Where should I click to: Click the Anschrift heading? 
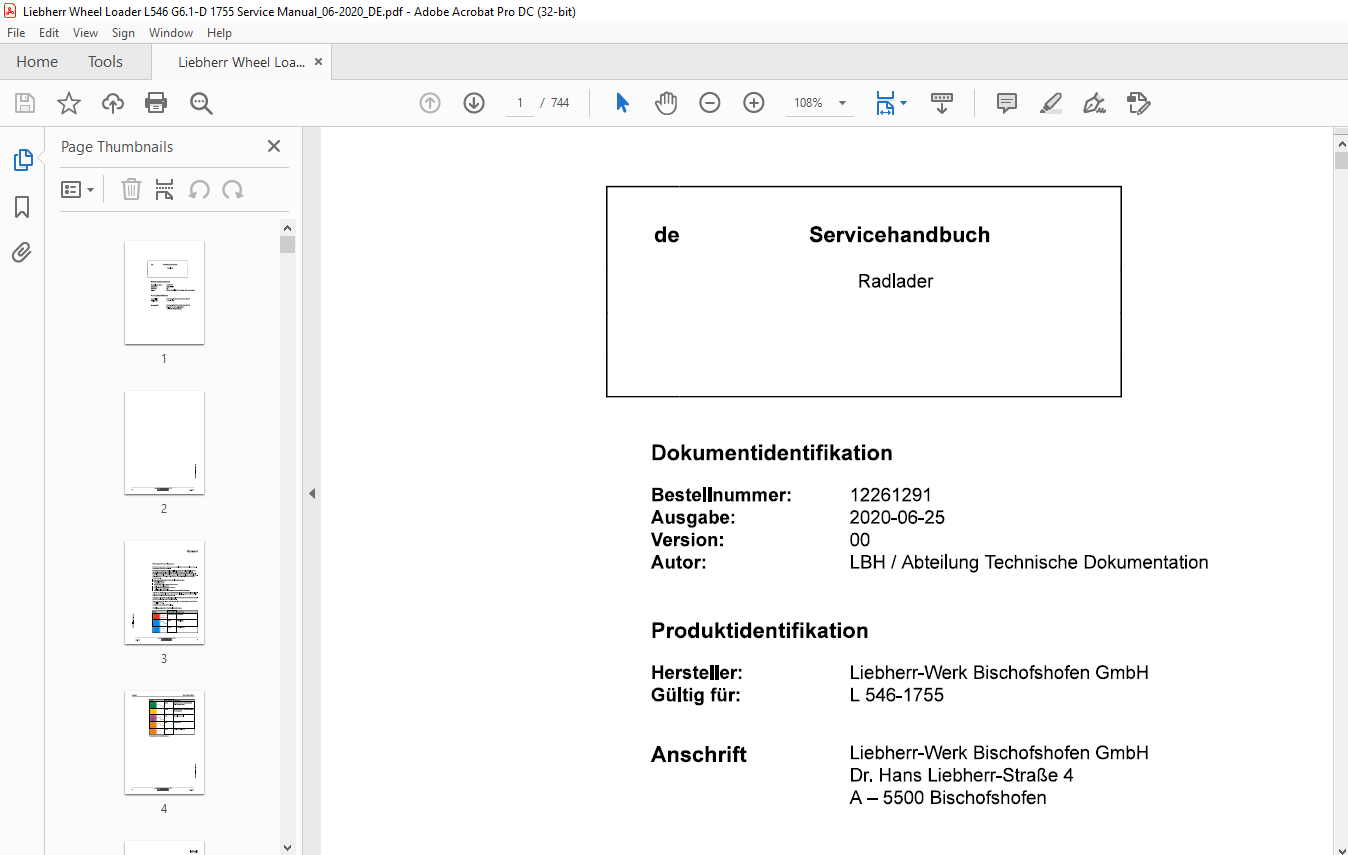pyautogui.click(x=699, y=755)
